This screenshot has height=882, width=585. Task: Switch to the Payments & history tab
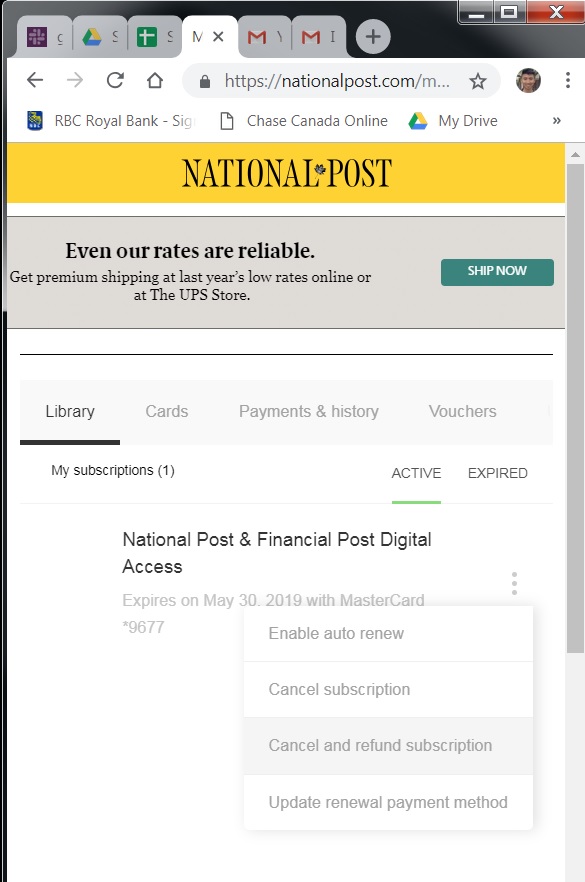(309, 411)
